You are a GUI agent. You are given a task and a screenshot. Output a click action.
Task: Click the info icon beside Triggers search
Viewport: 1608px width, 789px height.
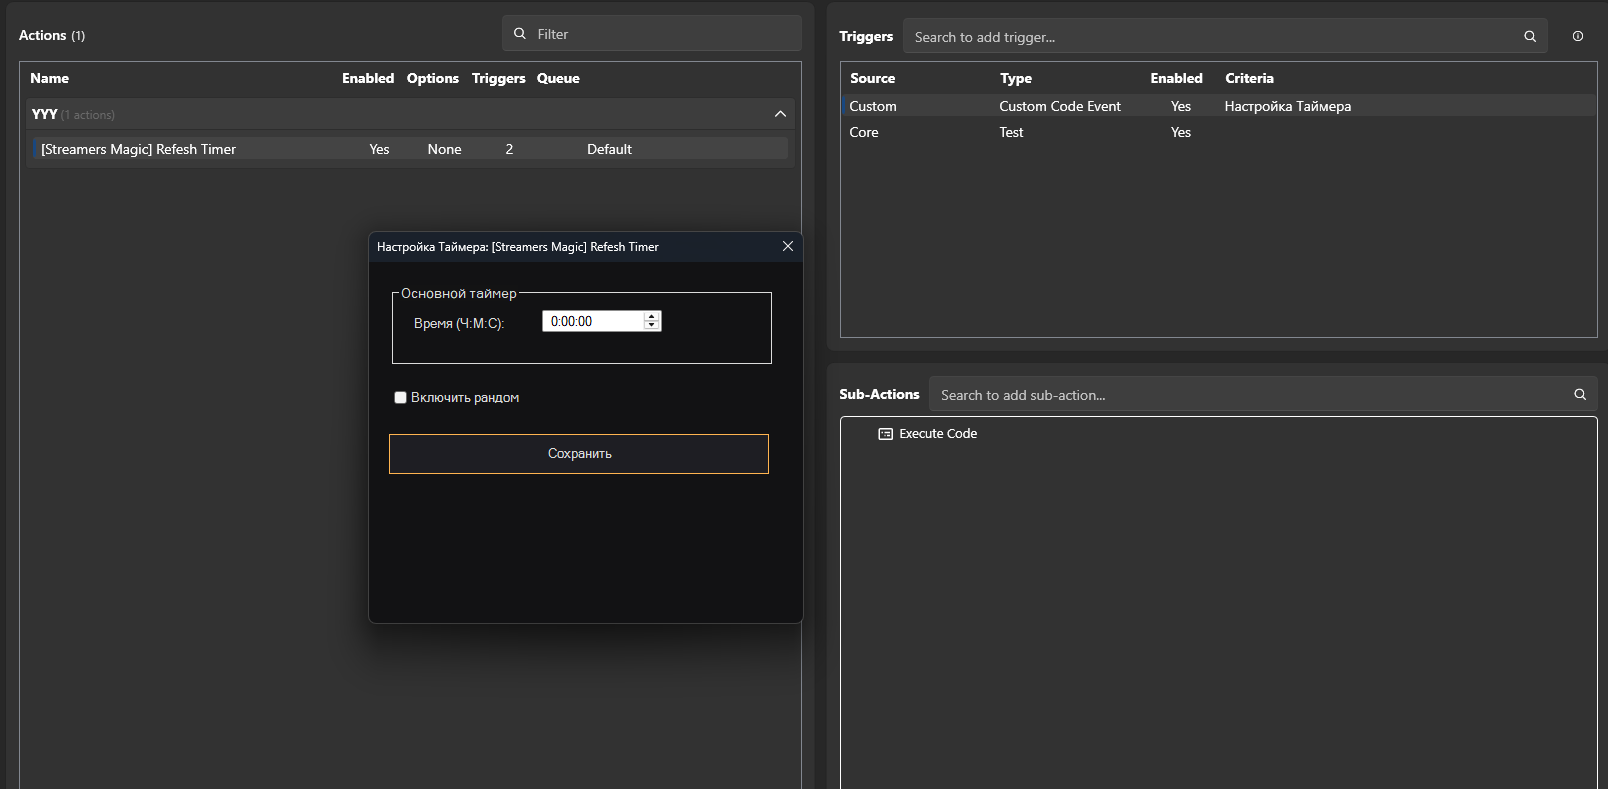[x=1578, y=37]
